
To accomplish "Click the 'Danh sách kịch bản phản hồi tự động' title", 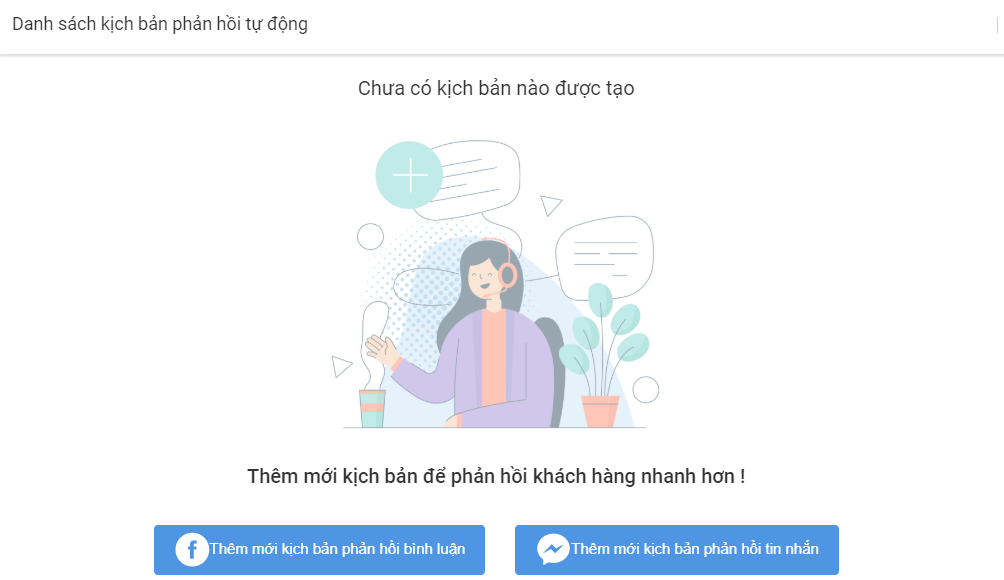I will 160,24.
